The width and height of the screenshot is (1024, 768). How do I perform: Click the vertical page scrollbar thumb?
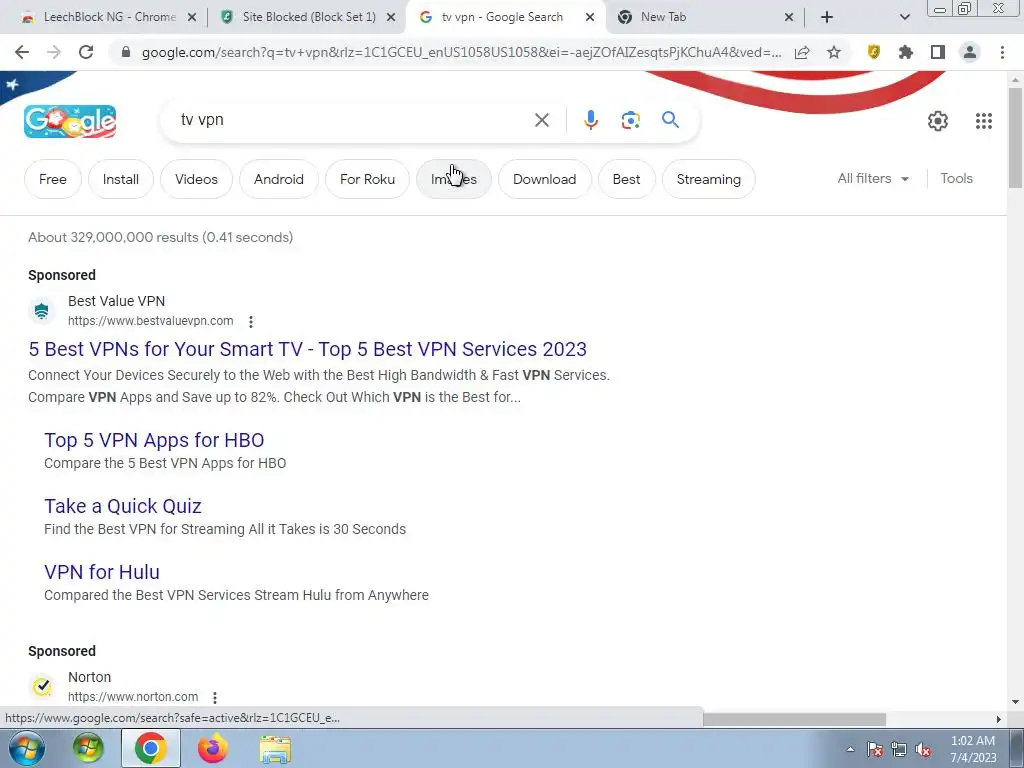1015,137
